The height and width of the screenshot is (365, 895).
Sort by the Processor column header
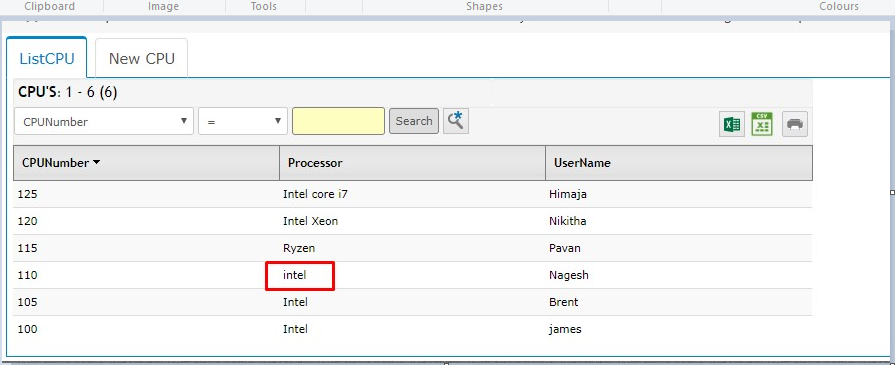pos(315,163)
